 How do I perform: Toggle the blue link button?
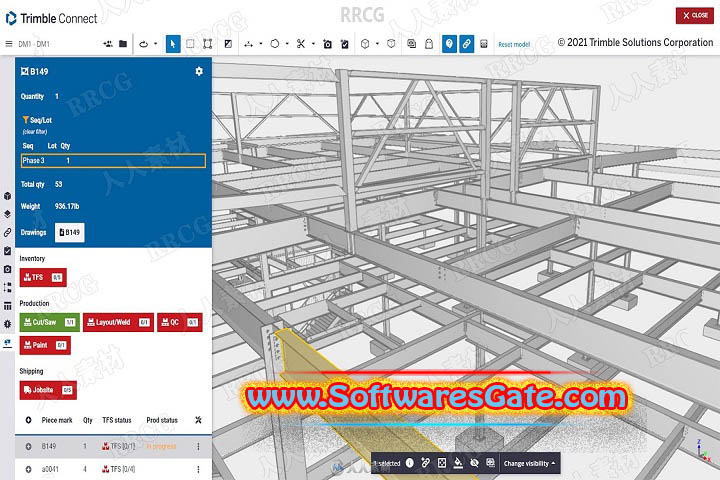[x=467, y=44]
